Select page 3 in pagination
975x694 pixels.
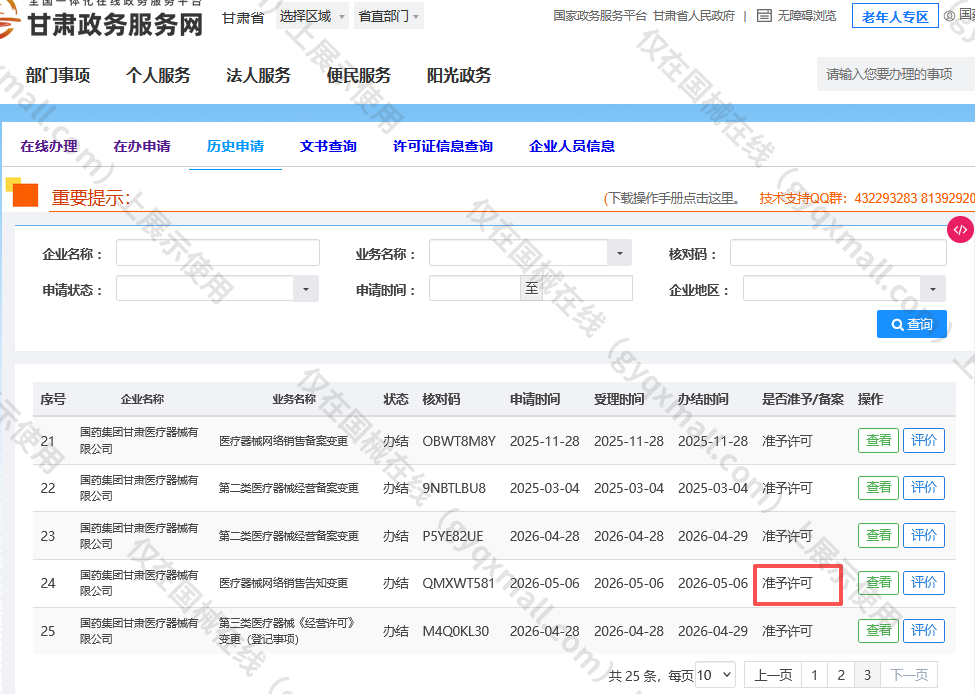867,675
